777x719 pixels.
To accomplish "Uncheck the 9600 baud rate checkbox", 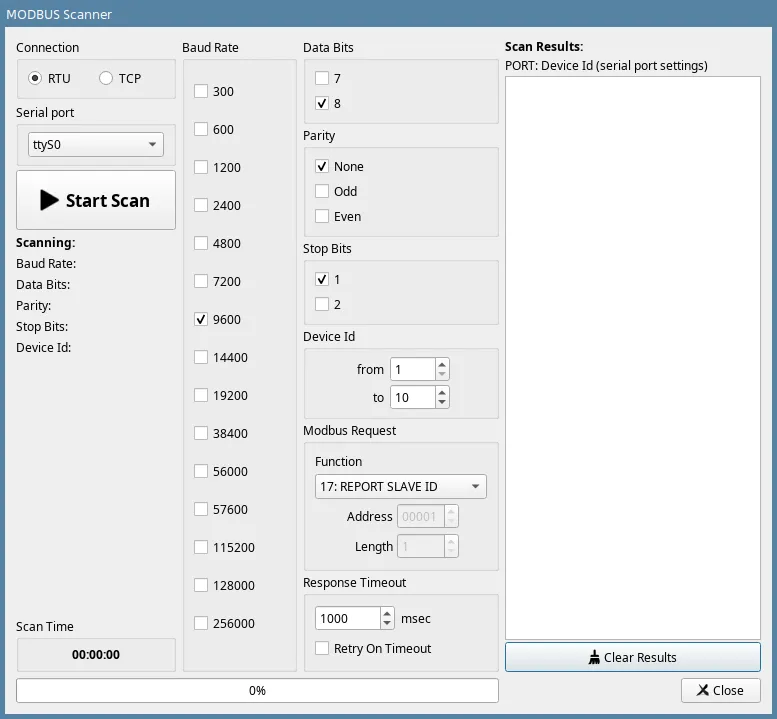I will coord(201,319).
